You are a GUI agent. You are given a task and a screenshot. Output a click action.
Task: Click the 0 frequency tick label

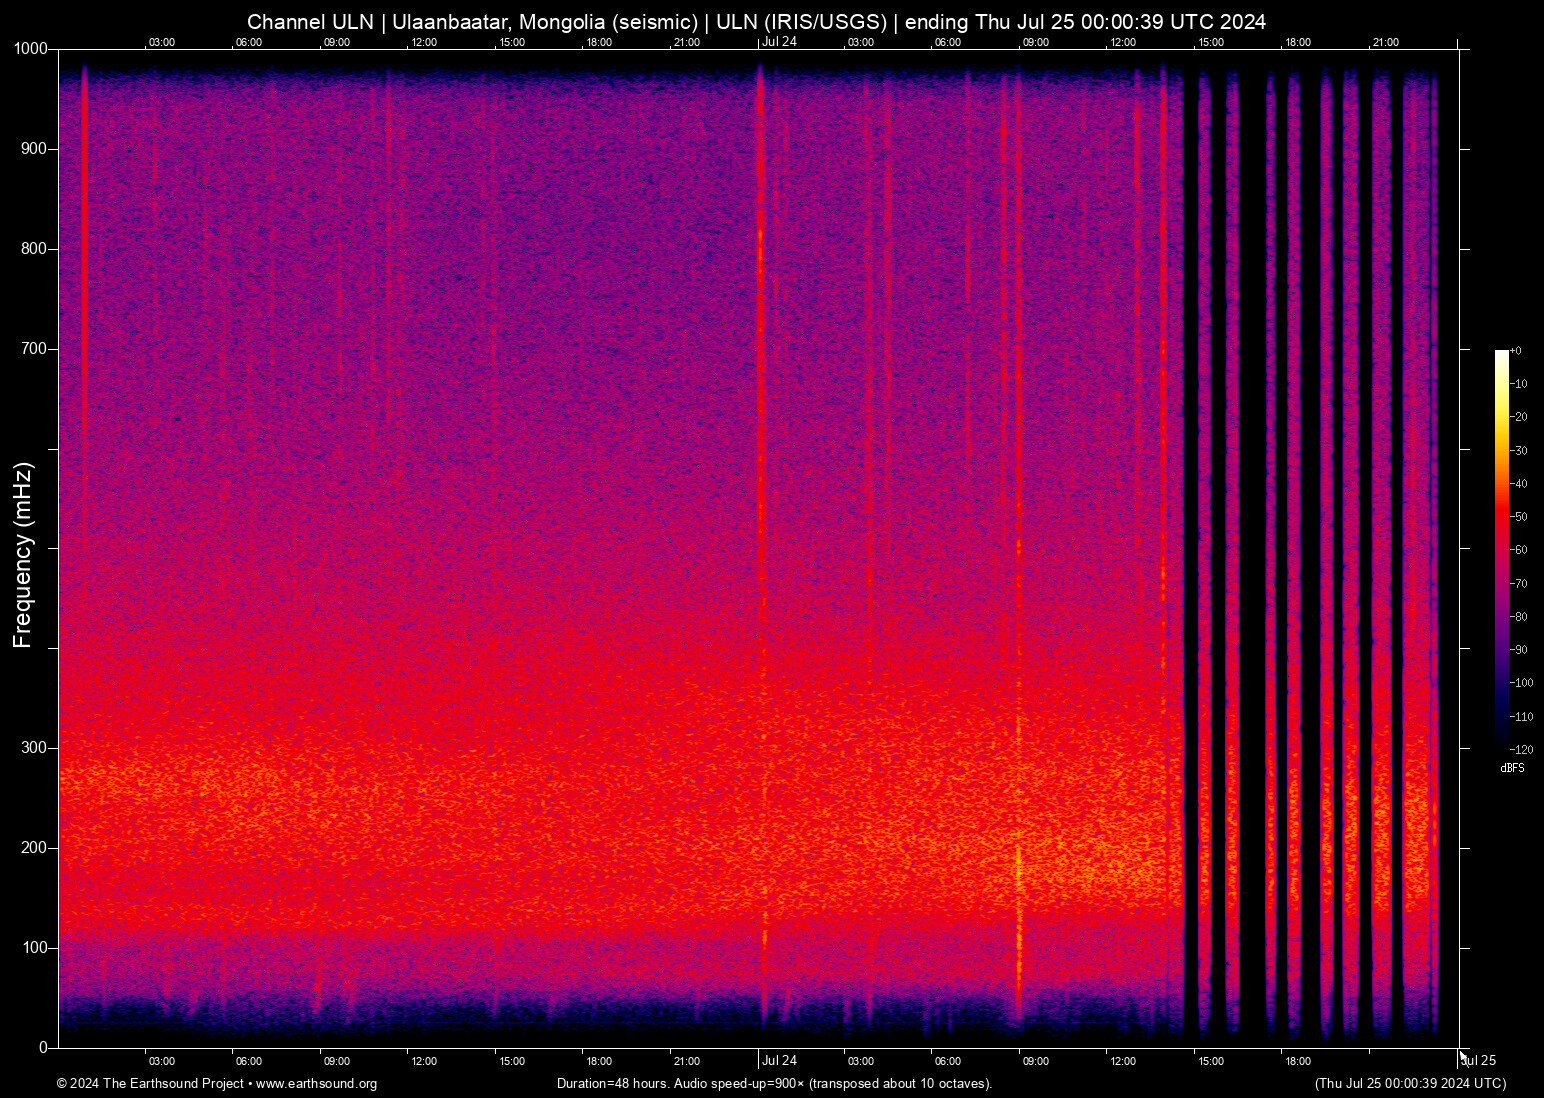(42, 1045)
